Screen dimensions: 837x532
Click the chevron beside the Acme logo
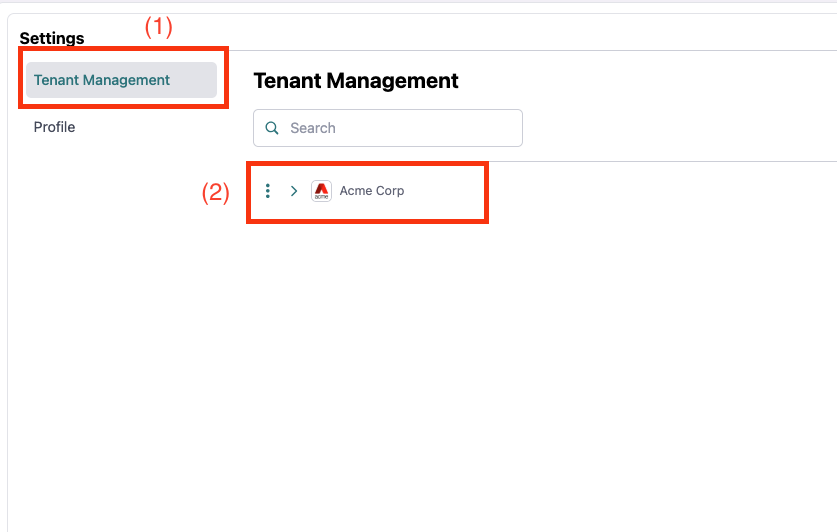pos(294,191)
